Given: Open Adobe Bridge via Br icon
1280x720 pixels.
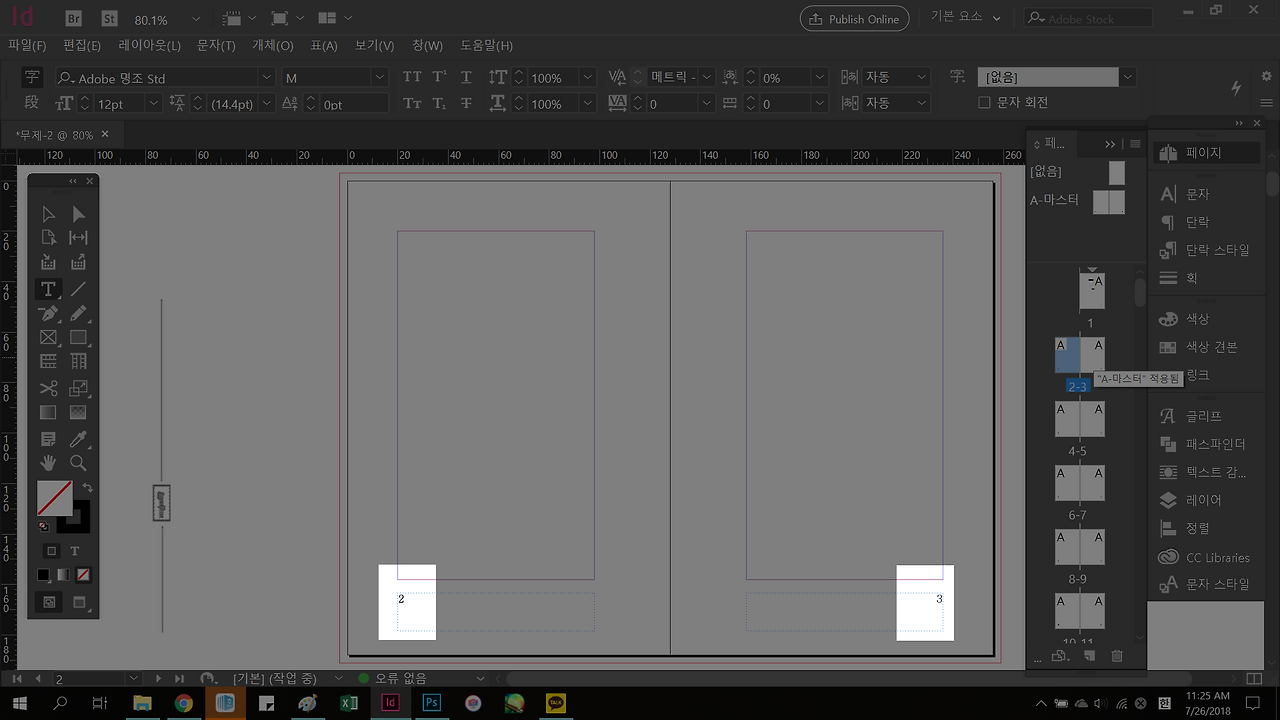Looking at the screenshot, I should (74, 19).
